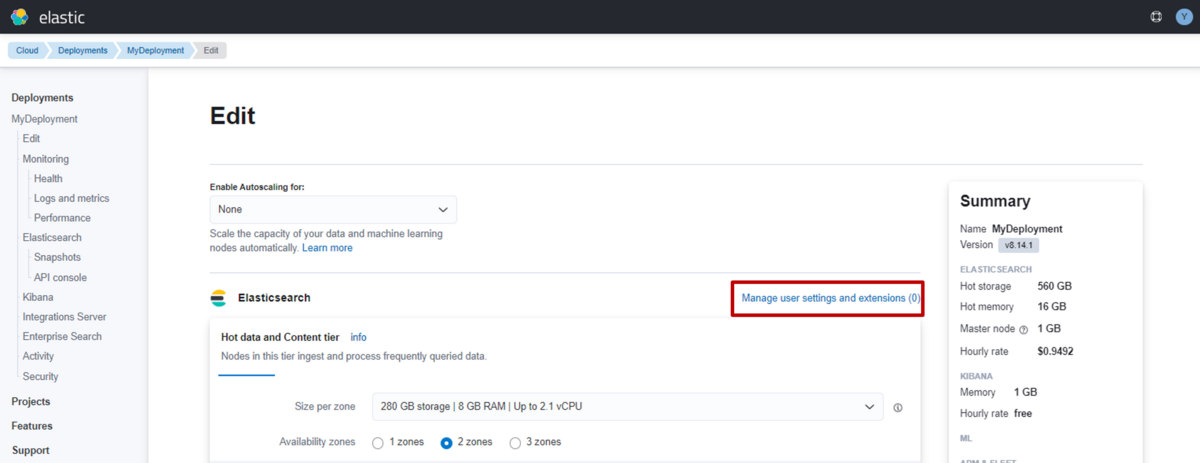
Task: Go to Deployments breadcrumb
Action: (82, 50)
